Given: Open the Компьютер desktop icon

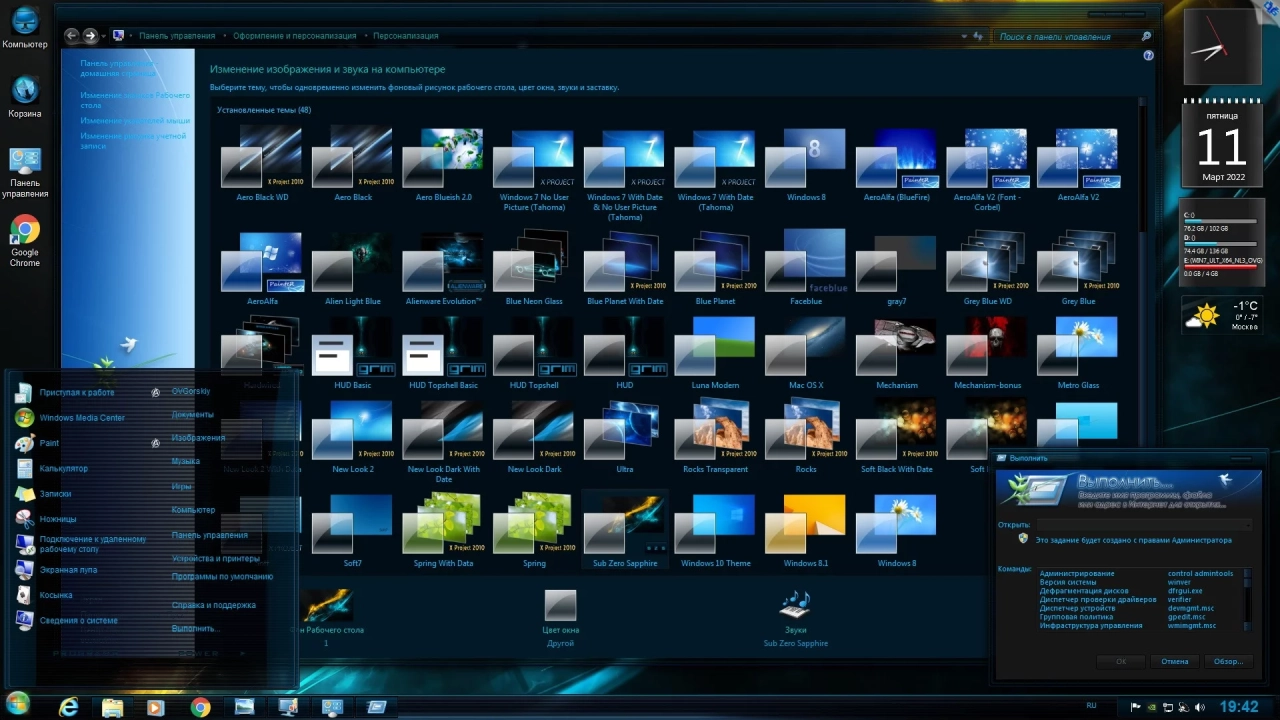Looking at the screenshot, I should (25, 27).
